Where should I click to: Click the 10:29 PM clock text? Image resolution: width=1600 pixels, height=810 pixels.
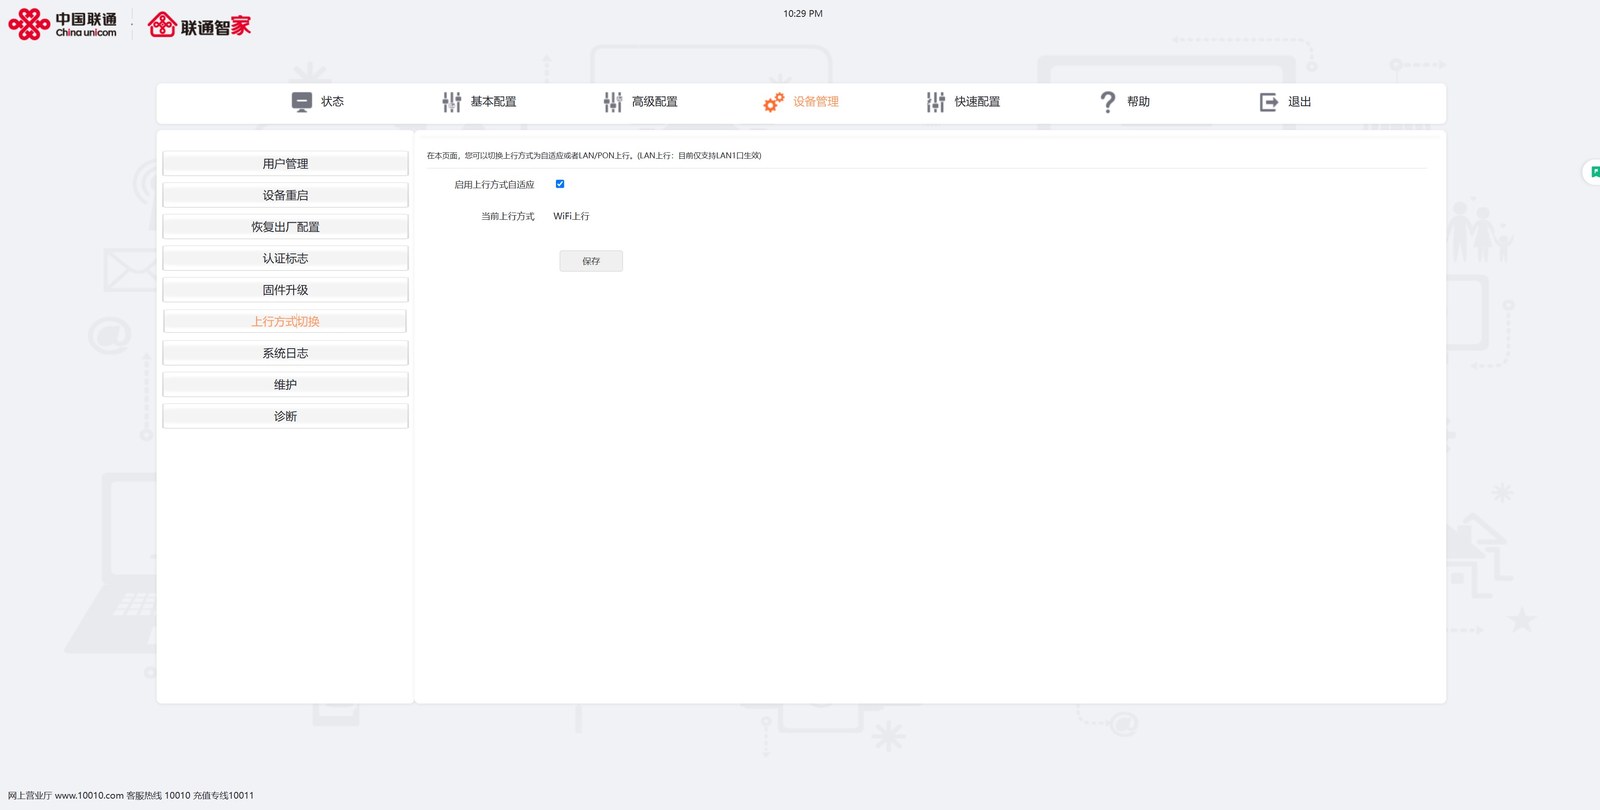coord(803,14)
